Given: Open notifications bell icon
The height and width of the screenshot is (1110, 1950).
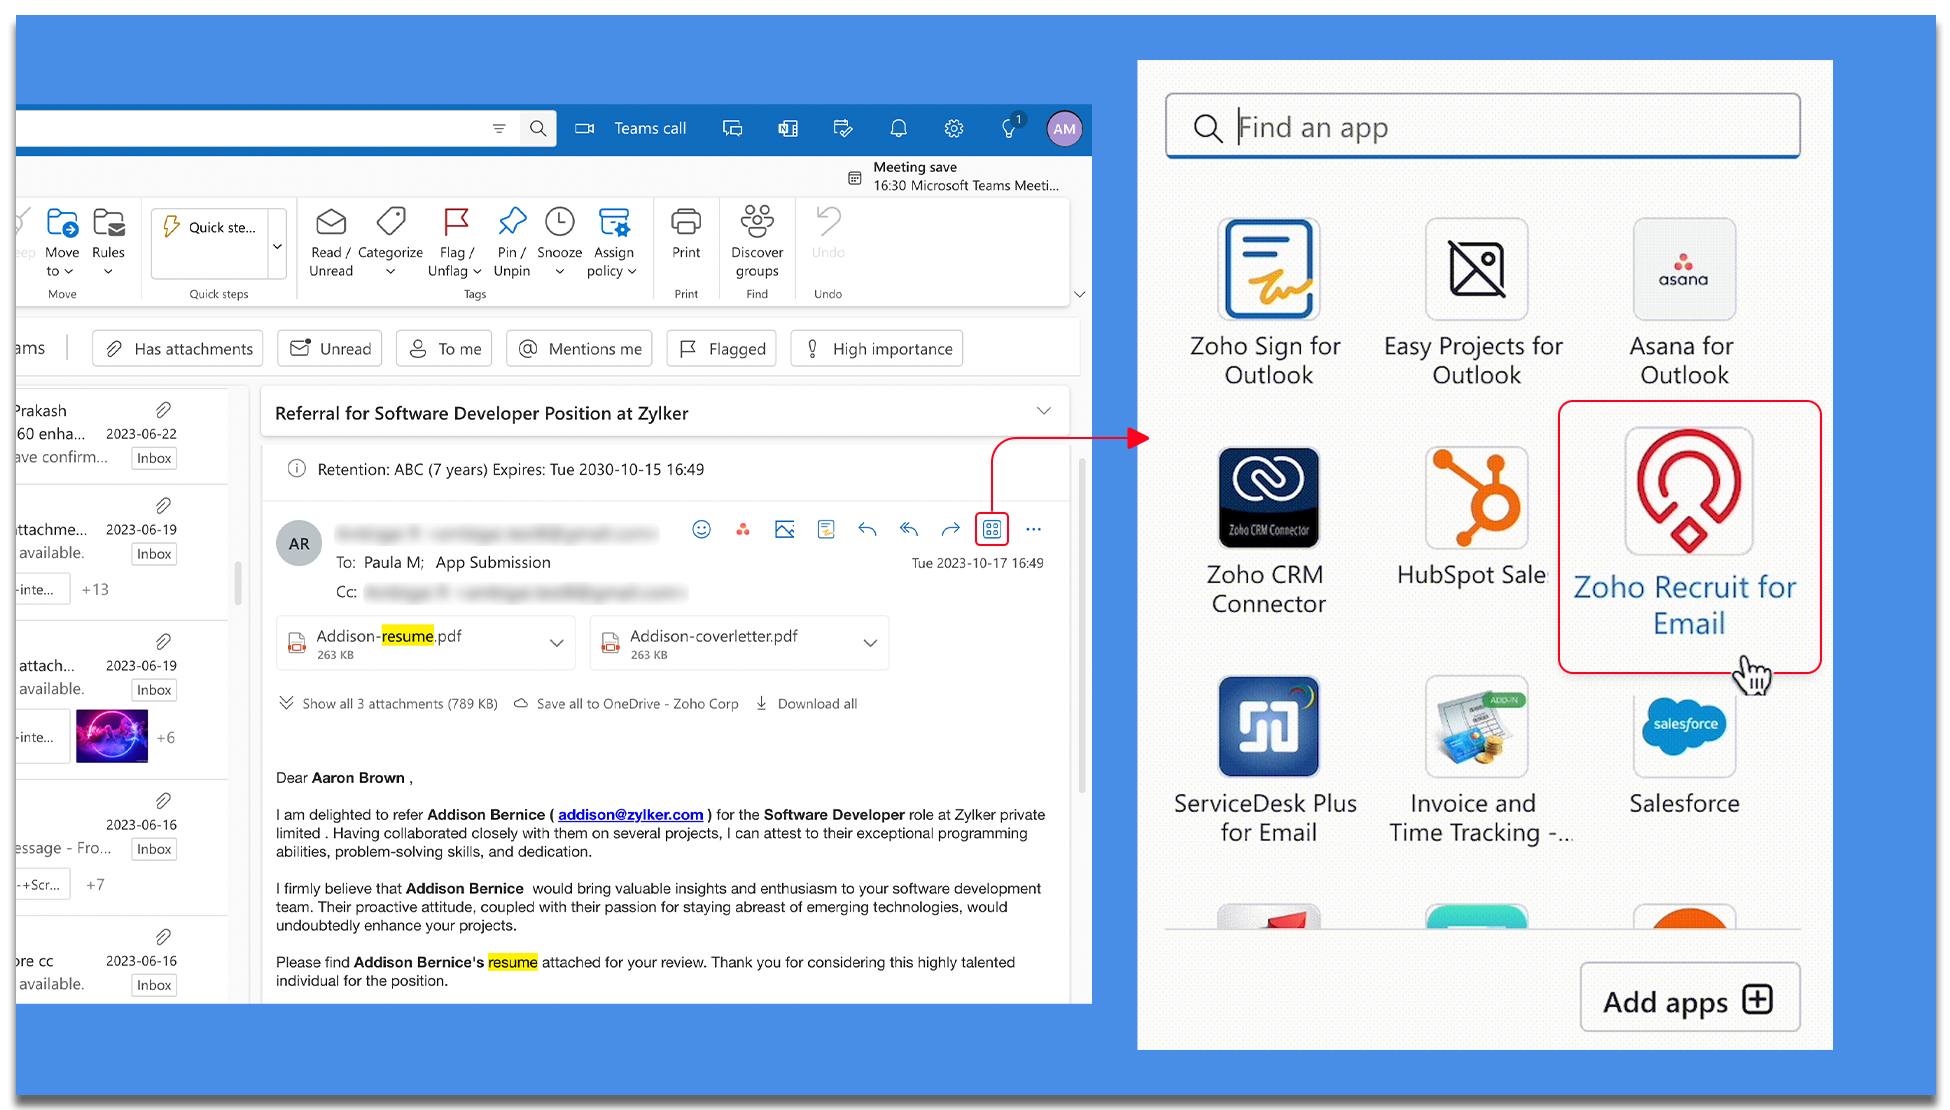Looking at the screenshot, I should (x=898, y=128).
